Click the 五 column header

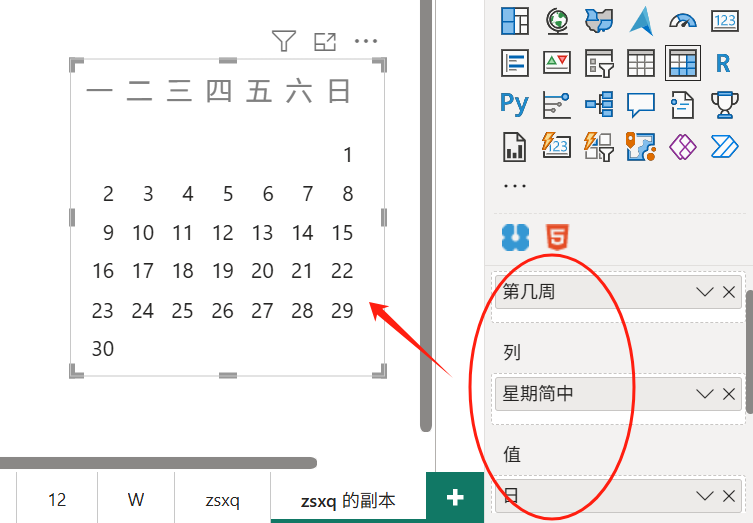click(259, 90)
